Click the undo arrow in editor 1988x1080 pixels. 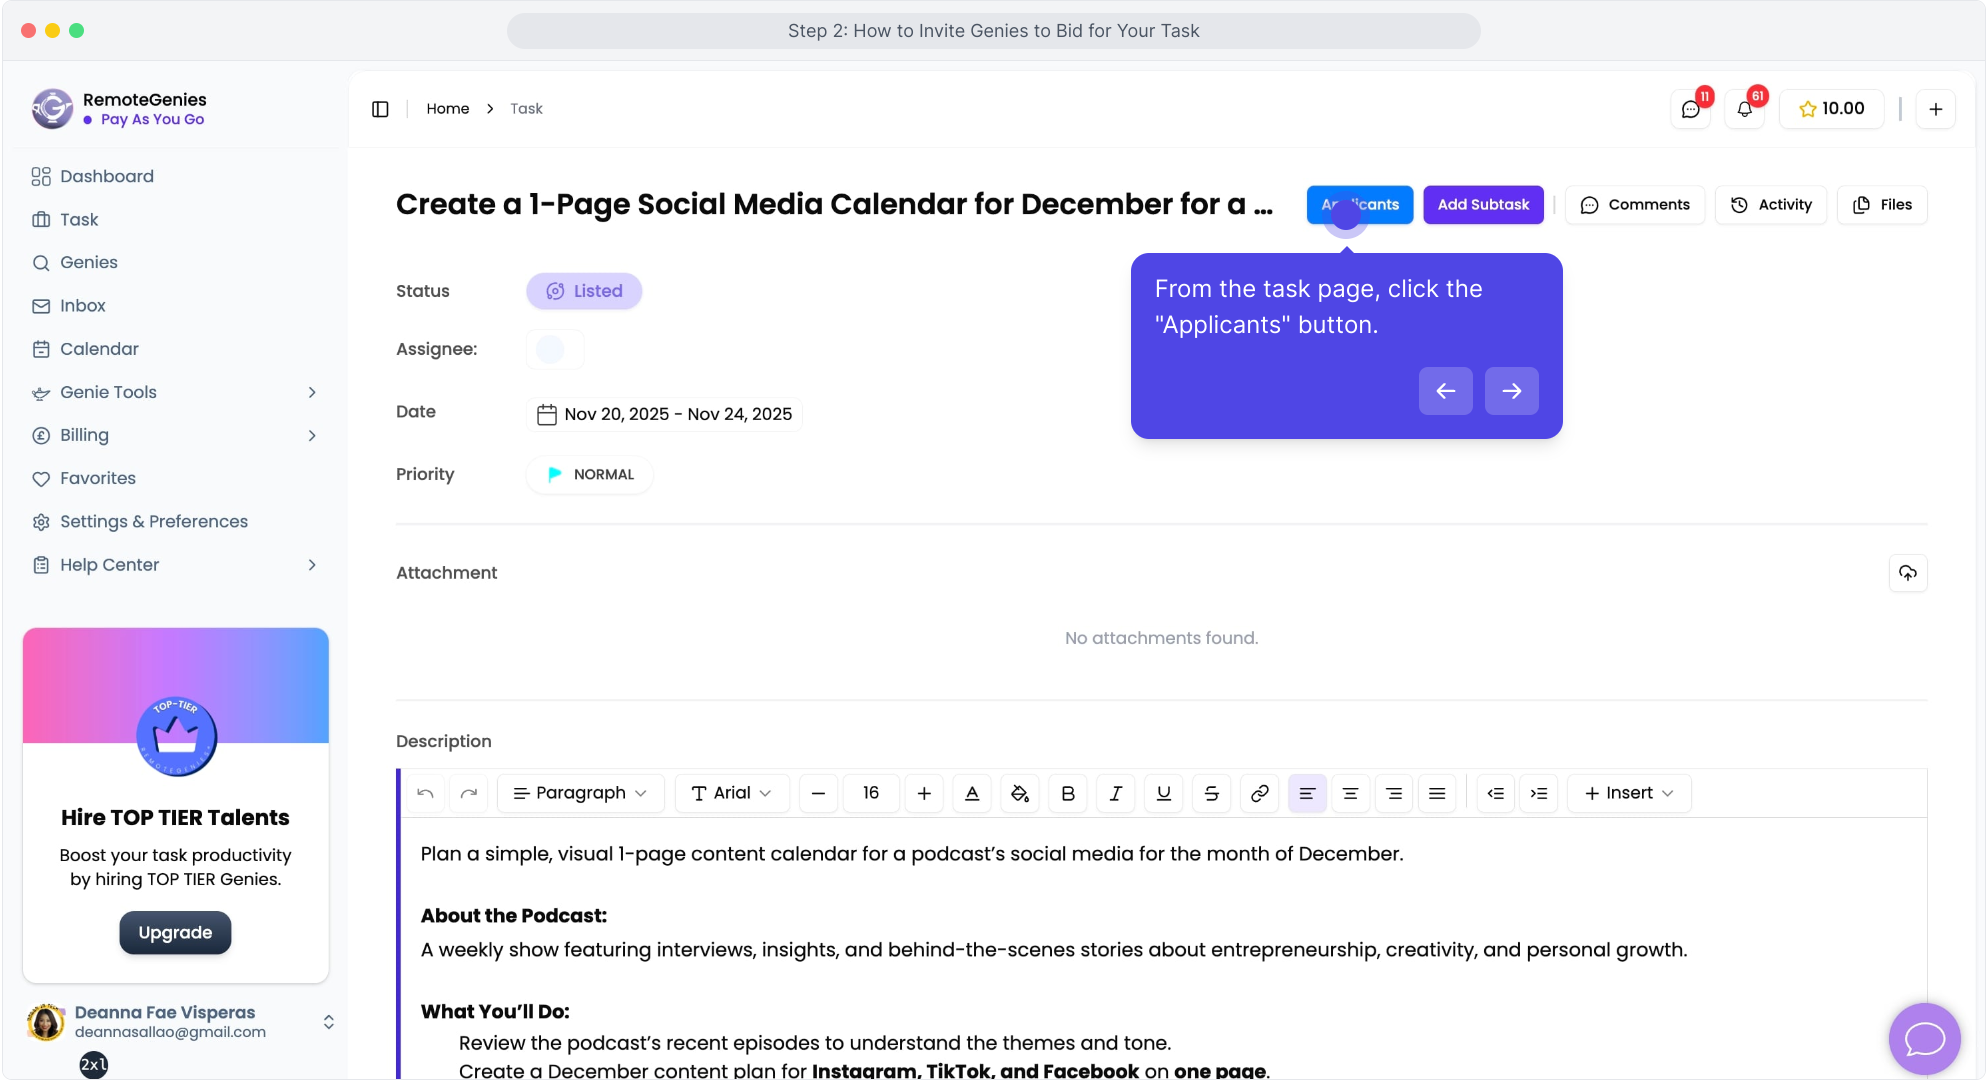425,793
